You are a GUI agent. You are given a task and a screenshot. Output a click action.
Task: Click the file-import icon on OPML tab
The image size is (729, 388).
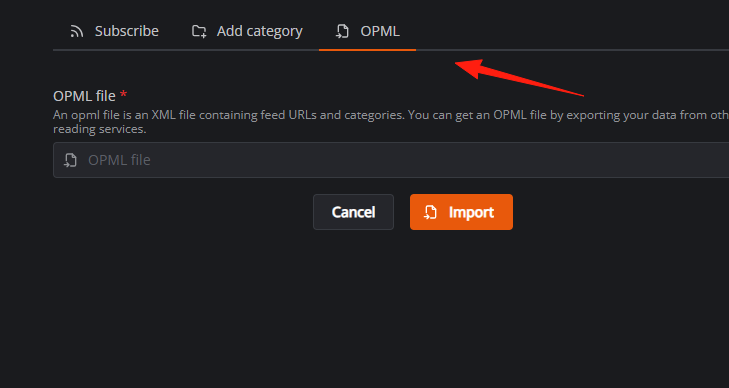[x=343, y=32]
